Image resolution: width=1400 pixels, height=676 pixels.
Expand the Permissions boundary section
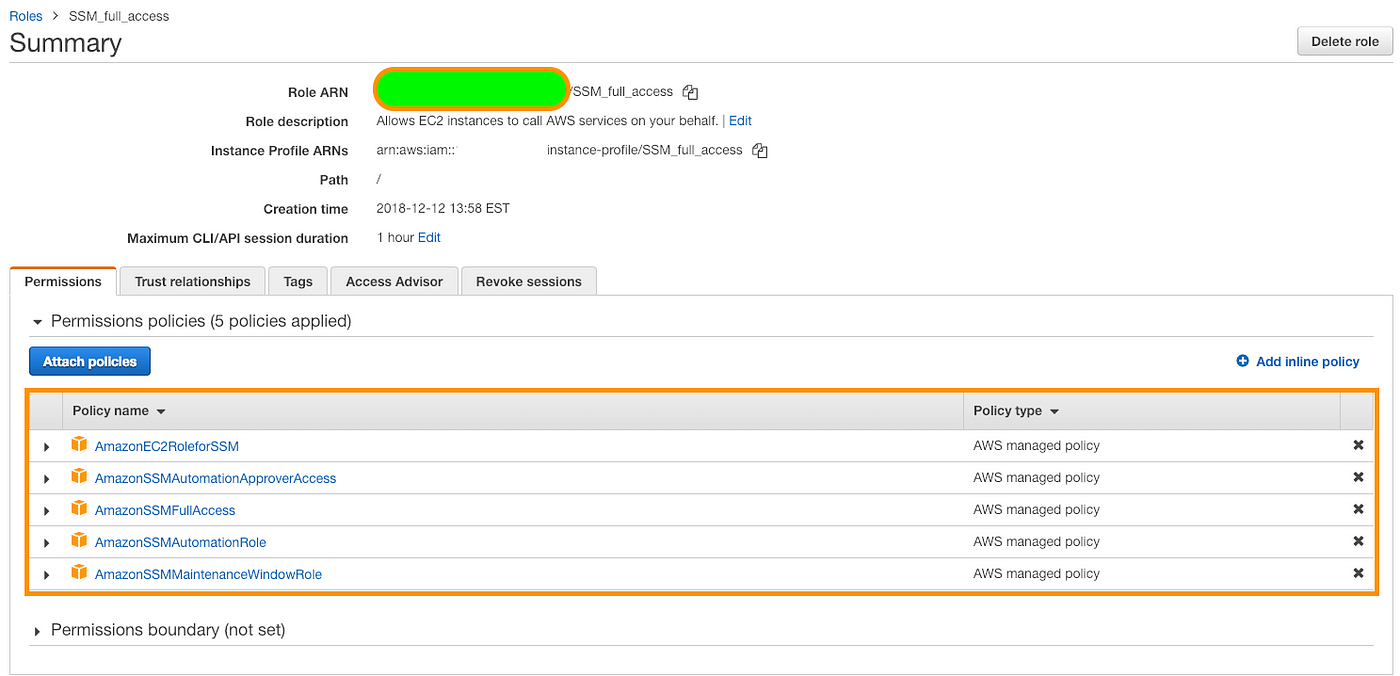point(38,631)
